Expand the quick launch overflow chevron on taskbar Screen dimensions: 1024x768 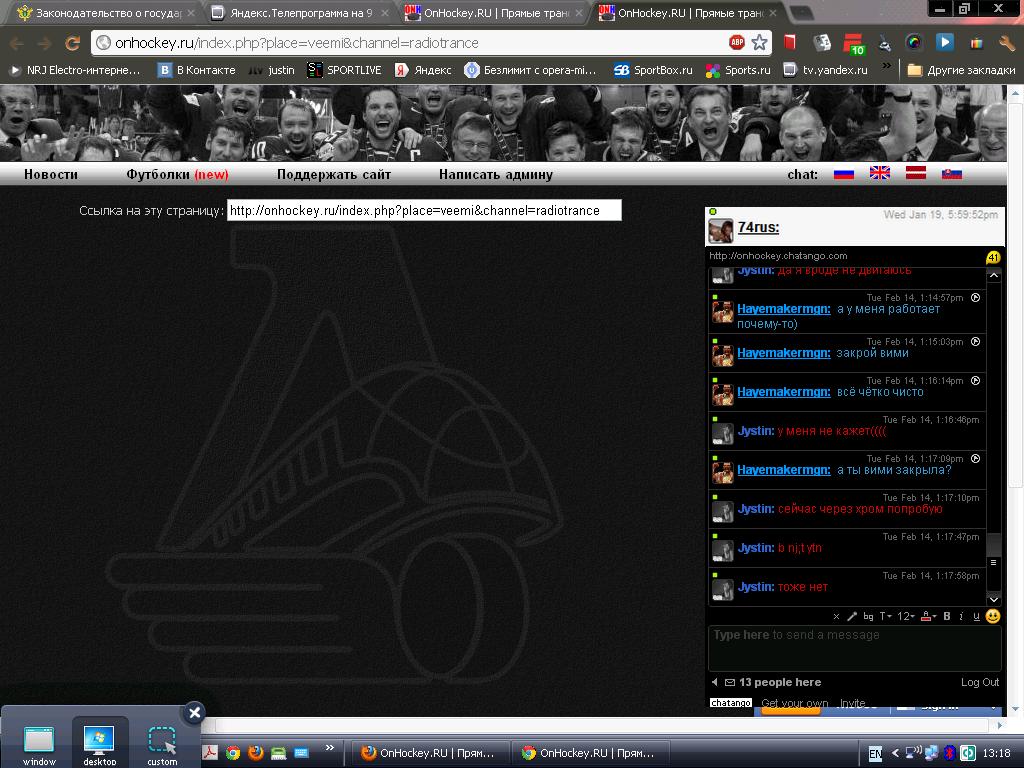click(330, 748)
